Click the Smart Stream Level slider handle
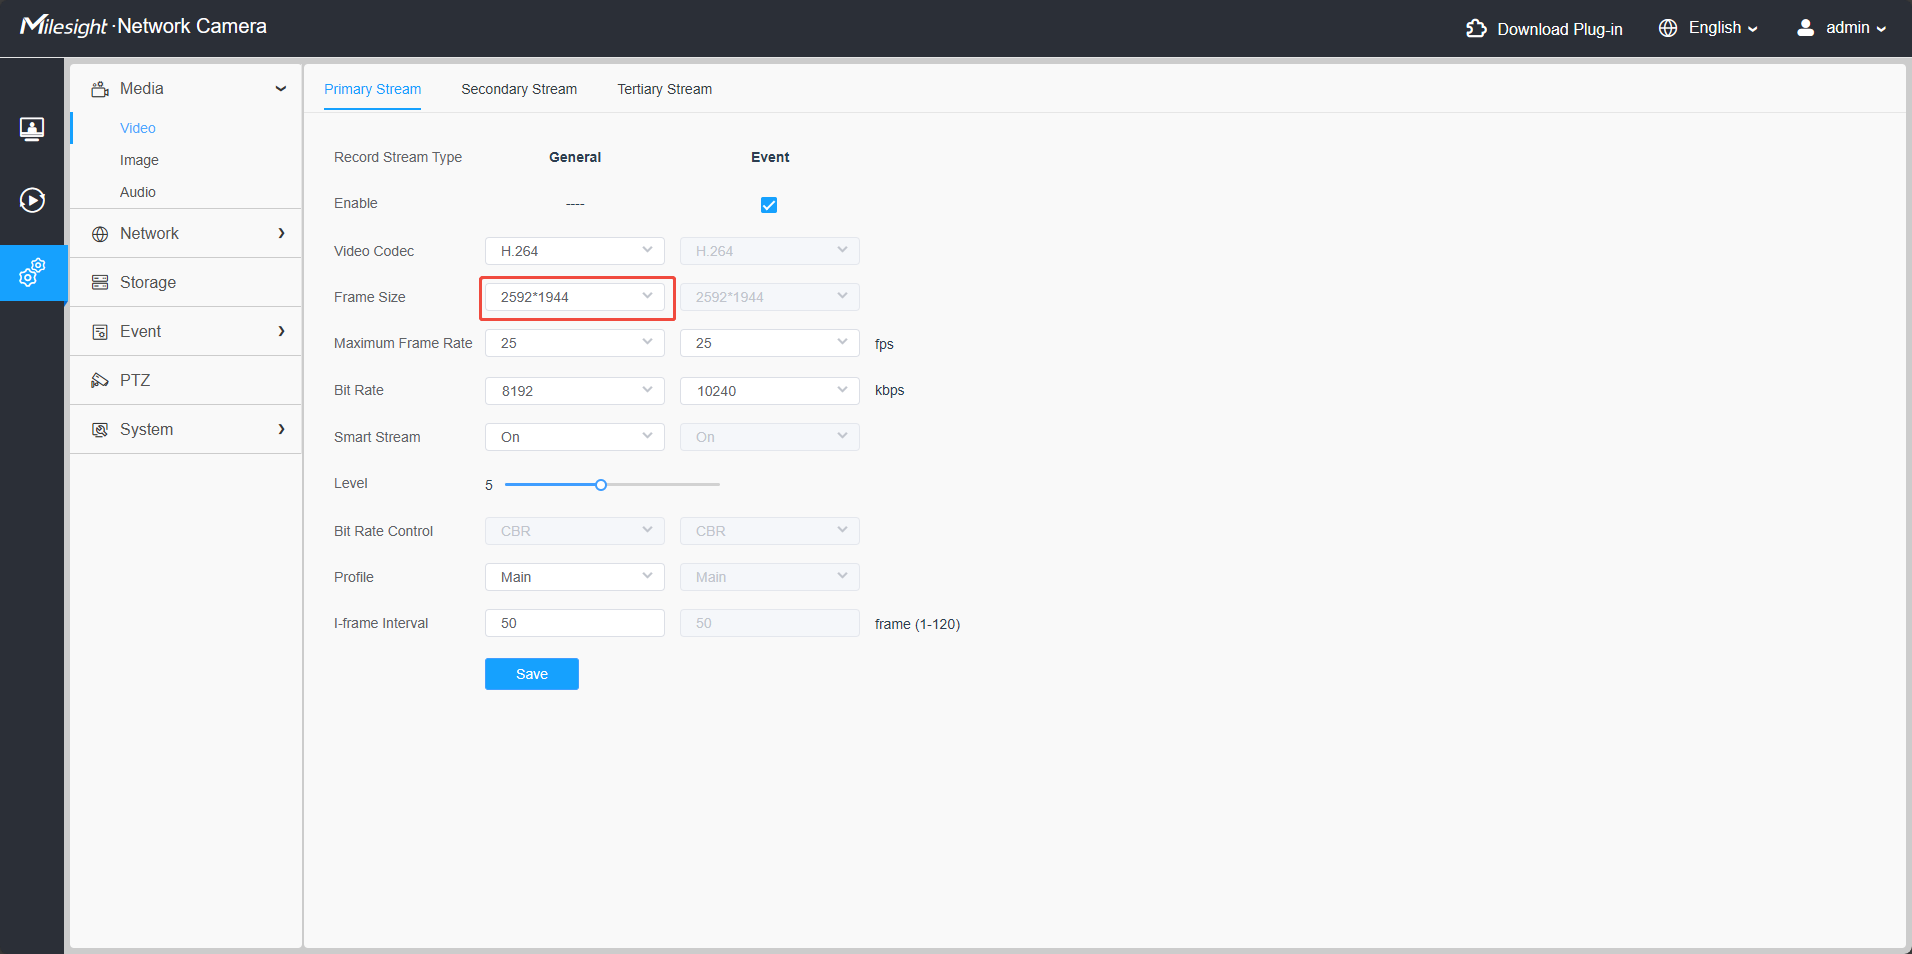The width and height of the screenshot is (1912, 954). [x=601, y=485]
